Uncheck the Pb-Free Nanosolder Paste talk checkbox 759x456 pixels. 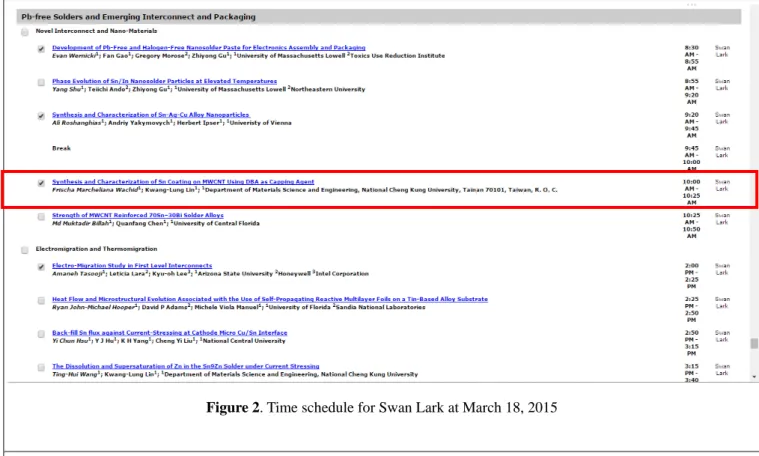point(41,49)
